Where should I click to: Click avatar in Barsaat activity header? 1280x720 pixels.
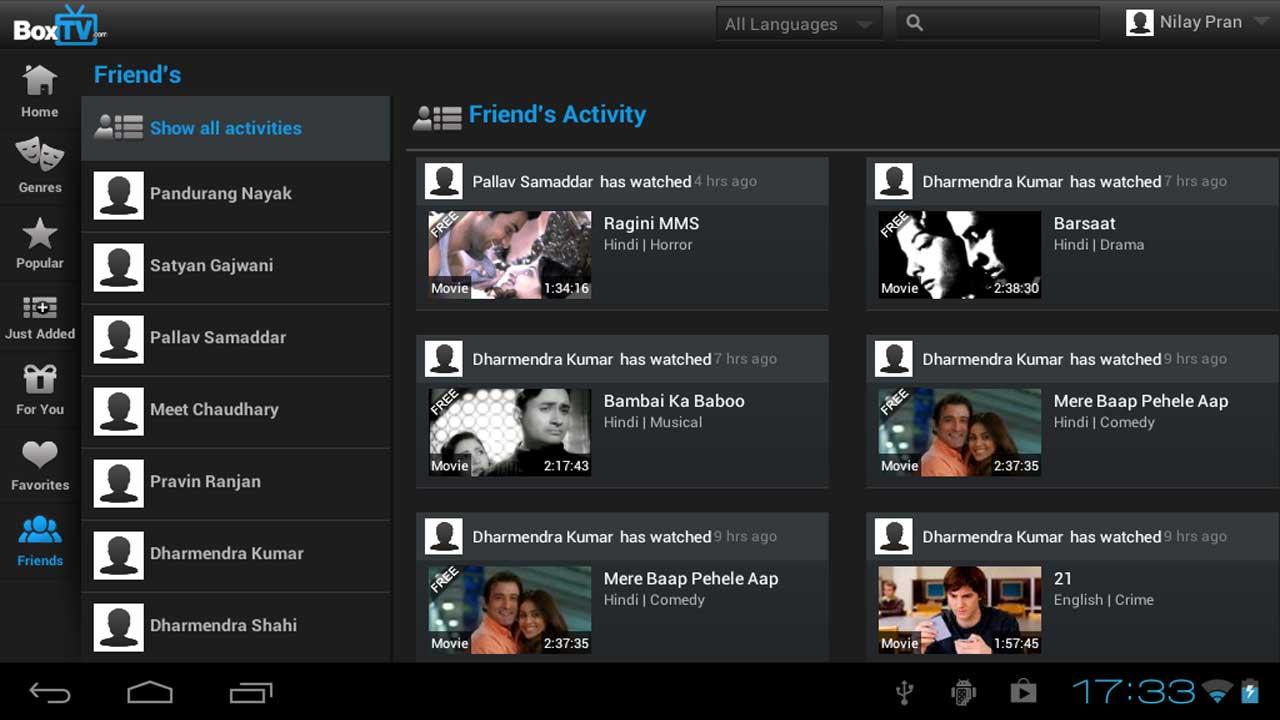pos(894,181)
